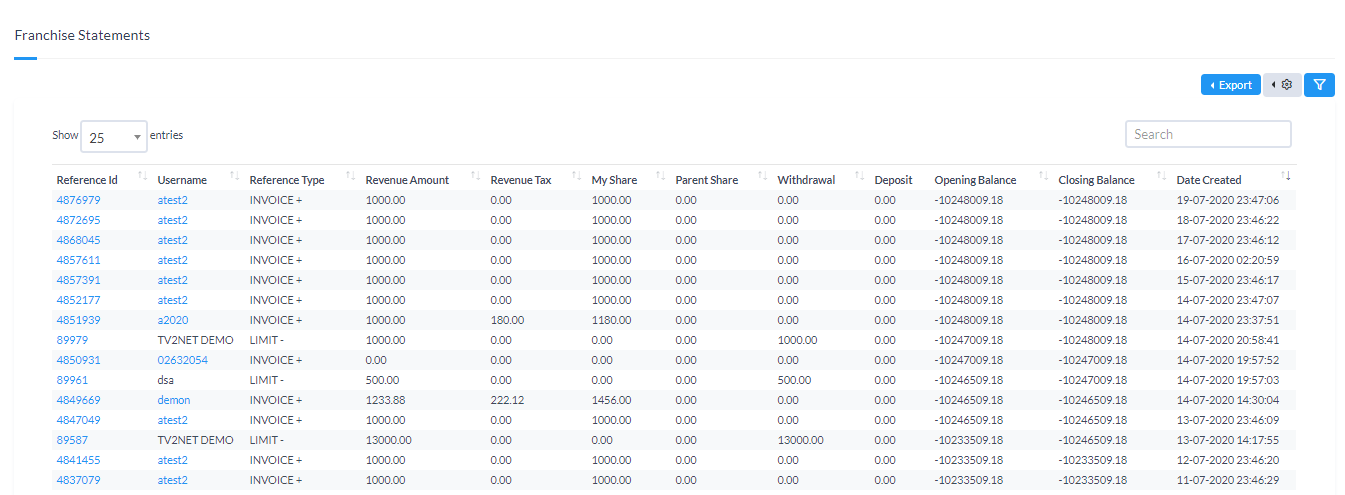Sort by Reference Type column header
This screenshot has width=1345, height=495.
pyautogui.click(x=287, y=180)
